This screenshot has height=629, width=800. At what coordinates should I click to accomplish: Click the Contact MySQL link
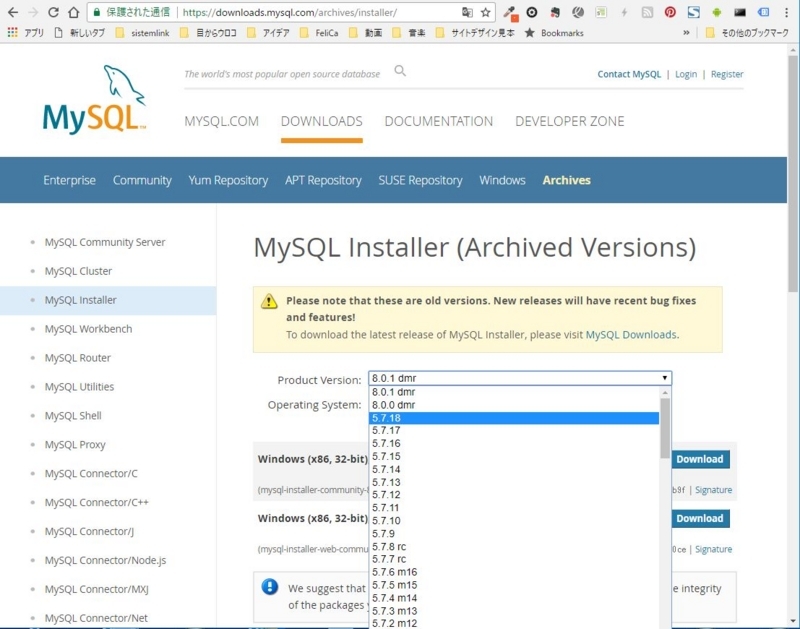coord(629,74)
